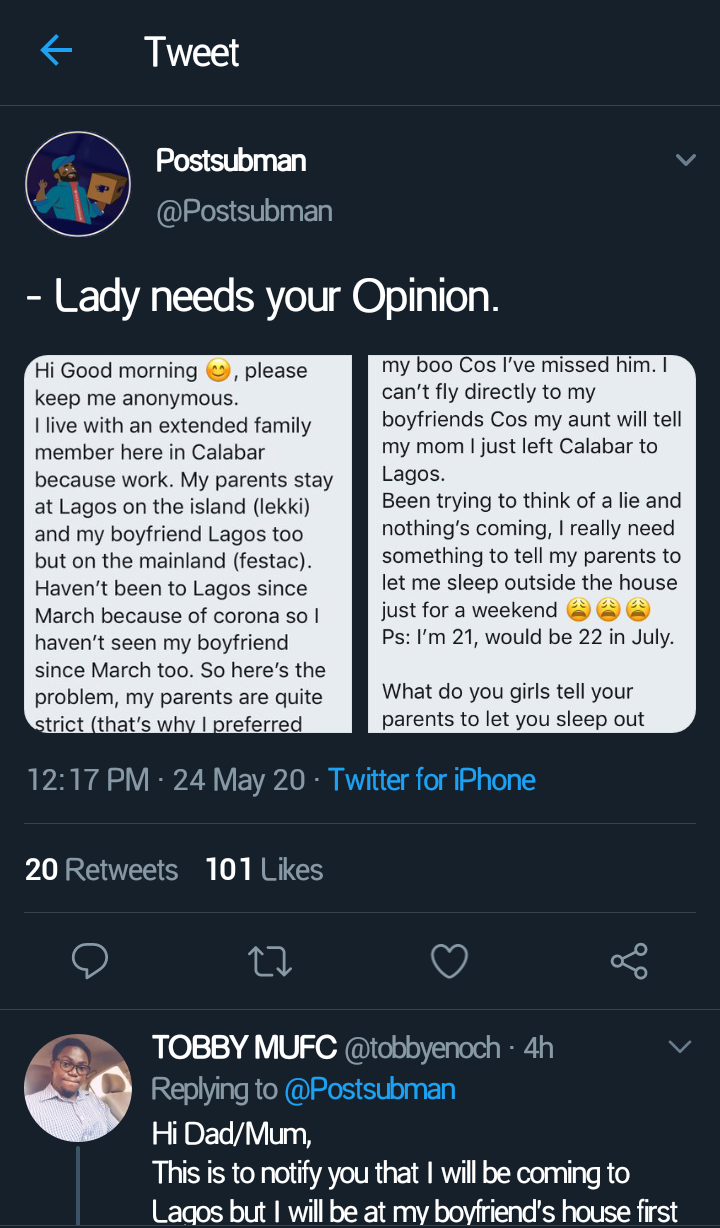Image resolution: width=720 pixels, height=1228 pixels.
Task: View the 20 Retweets list
Action: 101,870
